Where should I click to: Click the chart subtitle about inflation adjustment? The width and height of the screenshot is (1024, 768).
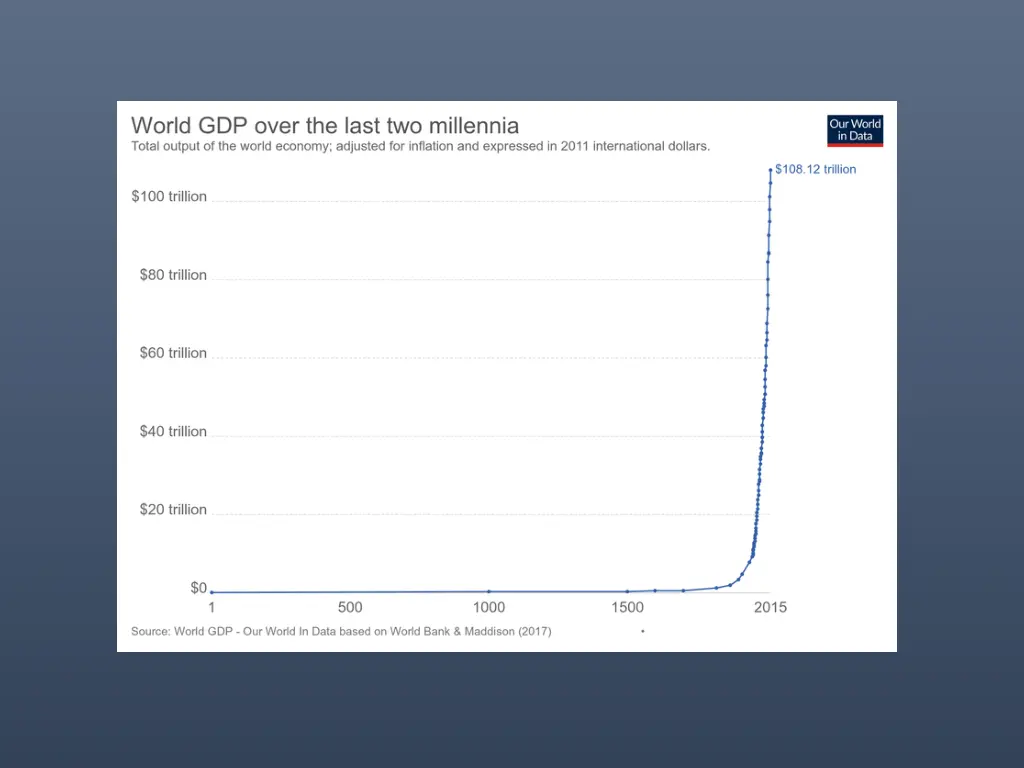pos(421,146)
